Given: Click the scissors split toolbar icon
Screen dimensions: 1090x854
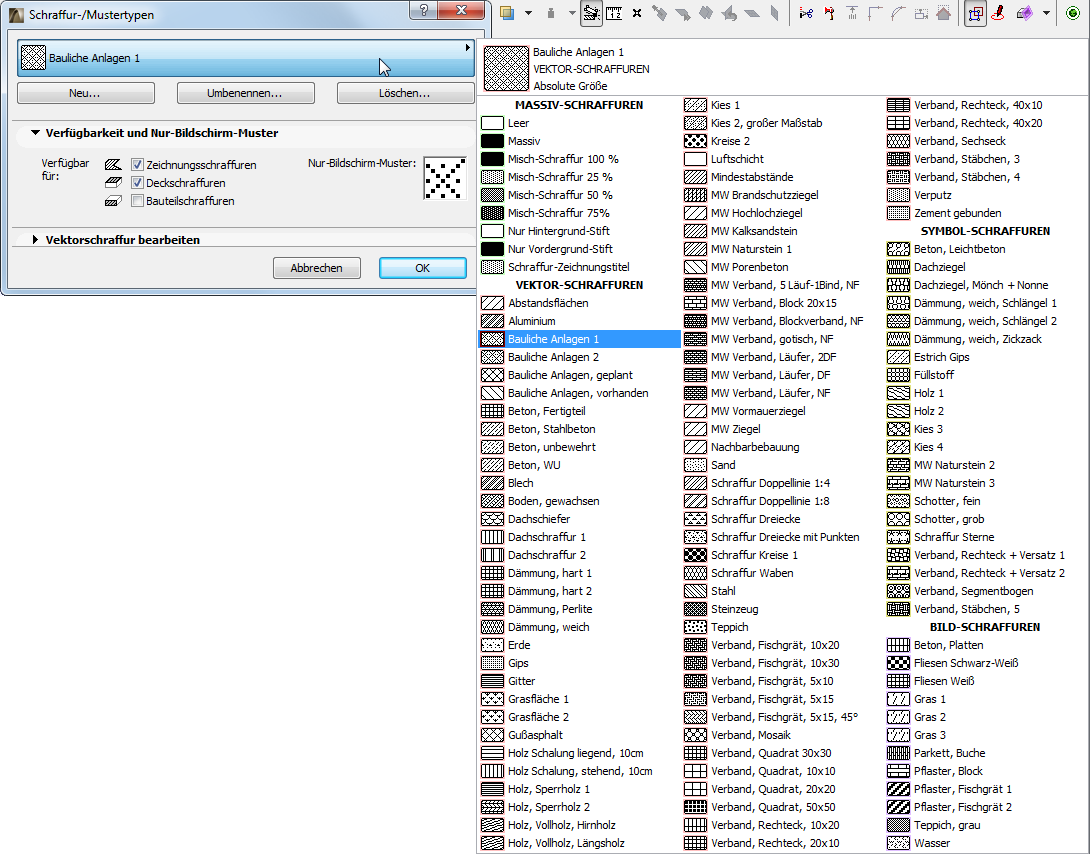Looking at the screenshot, I should 806,13.
